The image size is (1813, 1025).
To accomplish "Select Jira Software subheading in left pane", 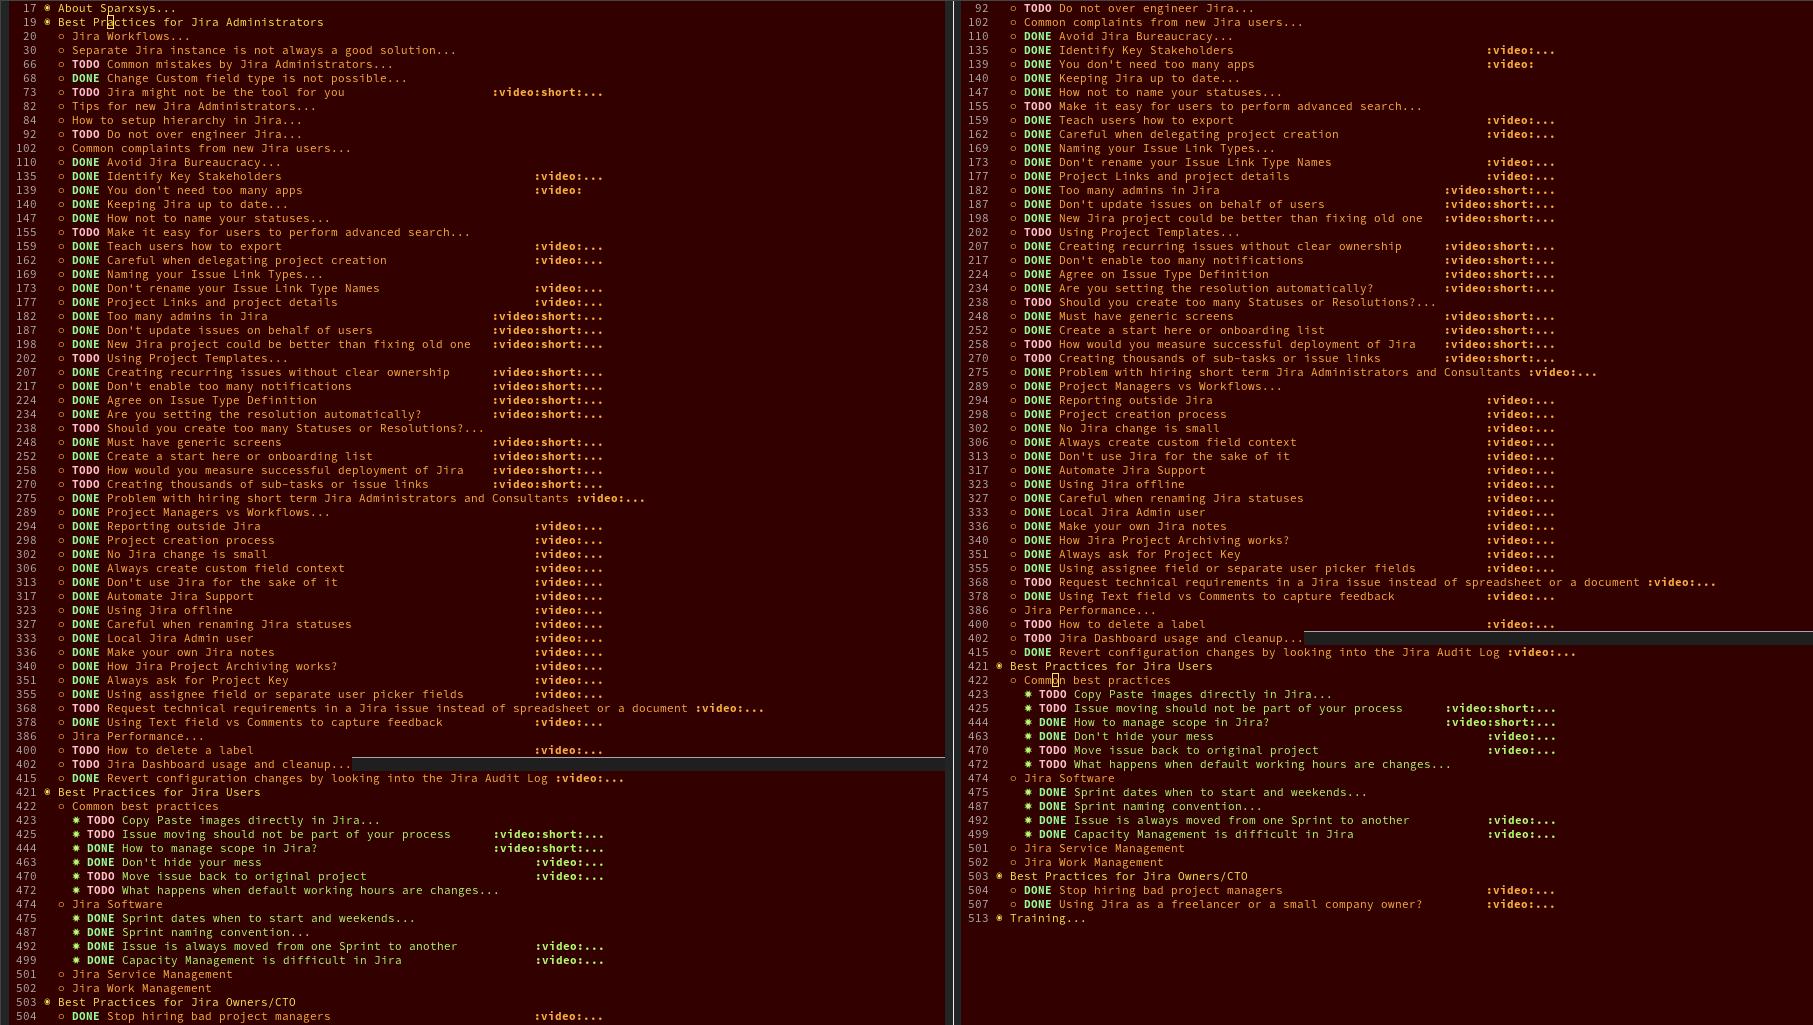I will tap(117, 904).
